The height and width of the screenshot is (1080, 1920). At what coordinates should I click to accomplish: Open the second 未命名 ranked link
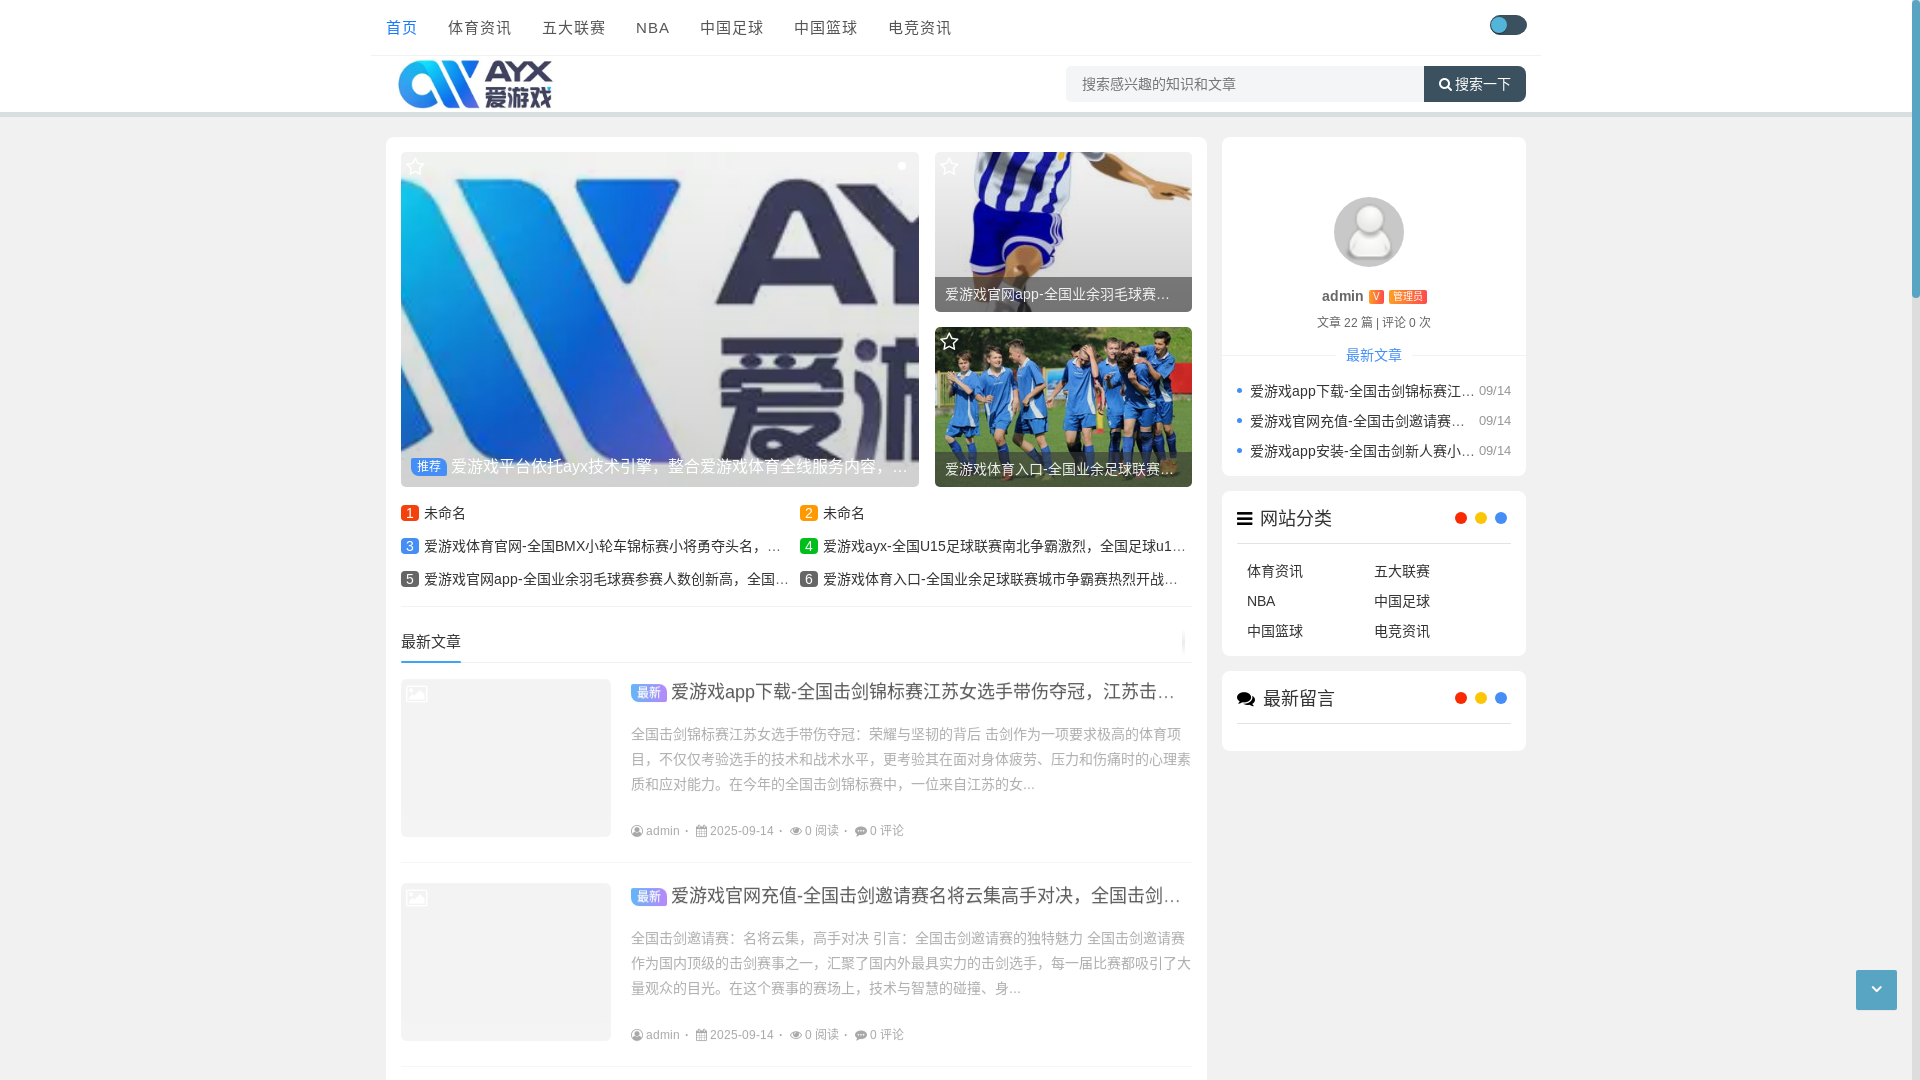tap(844, 513)
